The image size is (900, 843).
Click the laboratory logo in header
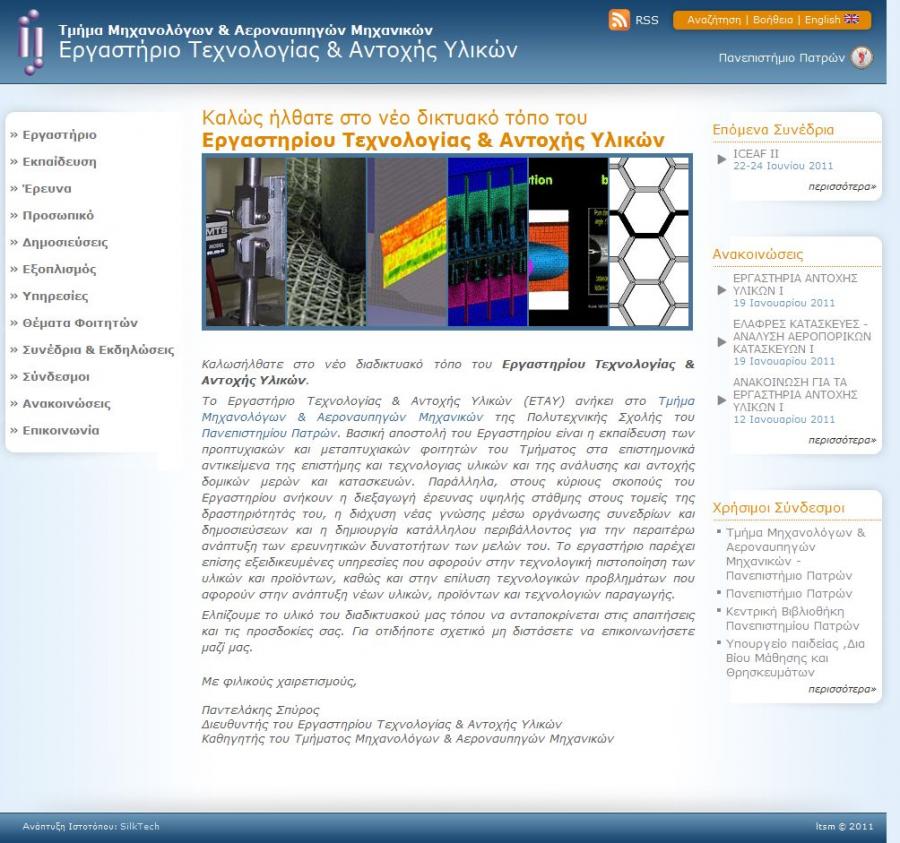pyautogui.click(x=30, y=42)
